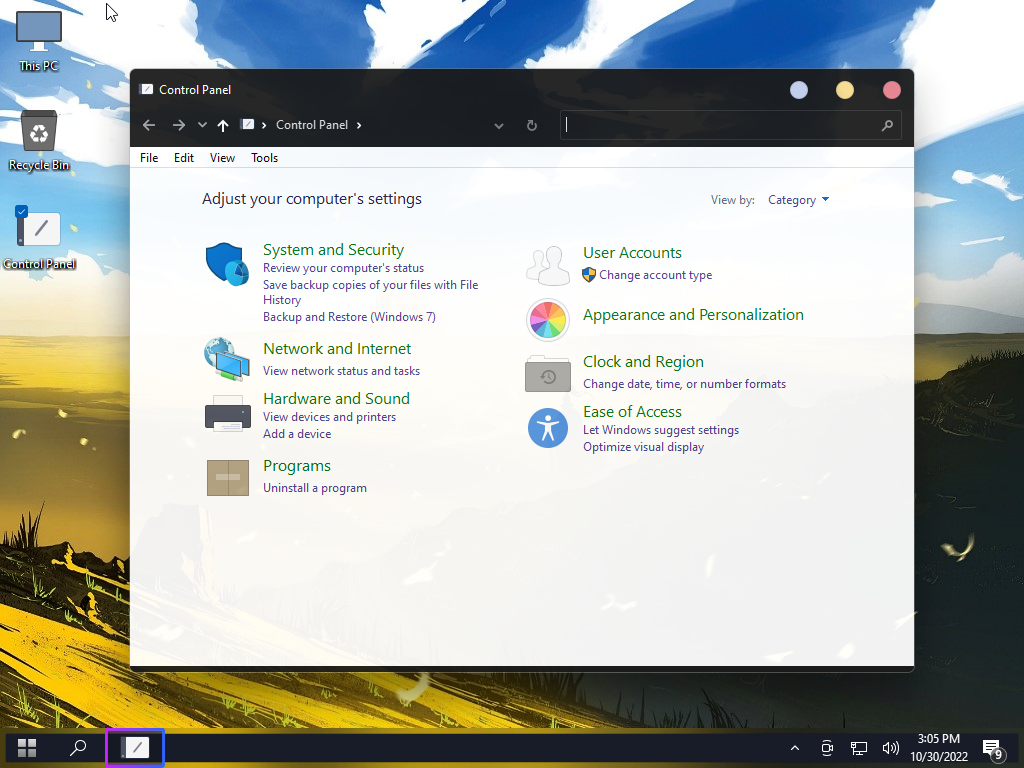
Task: Open taskbar search
Action: 78,748
